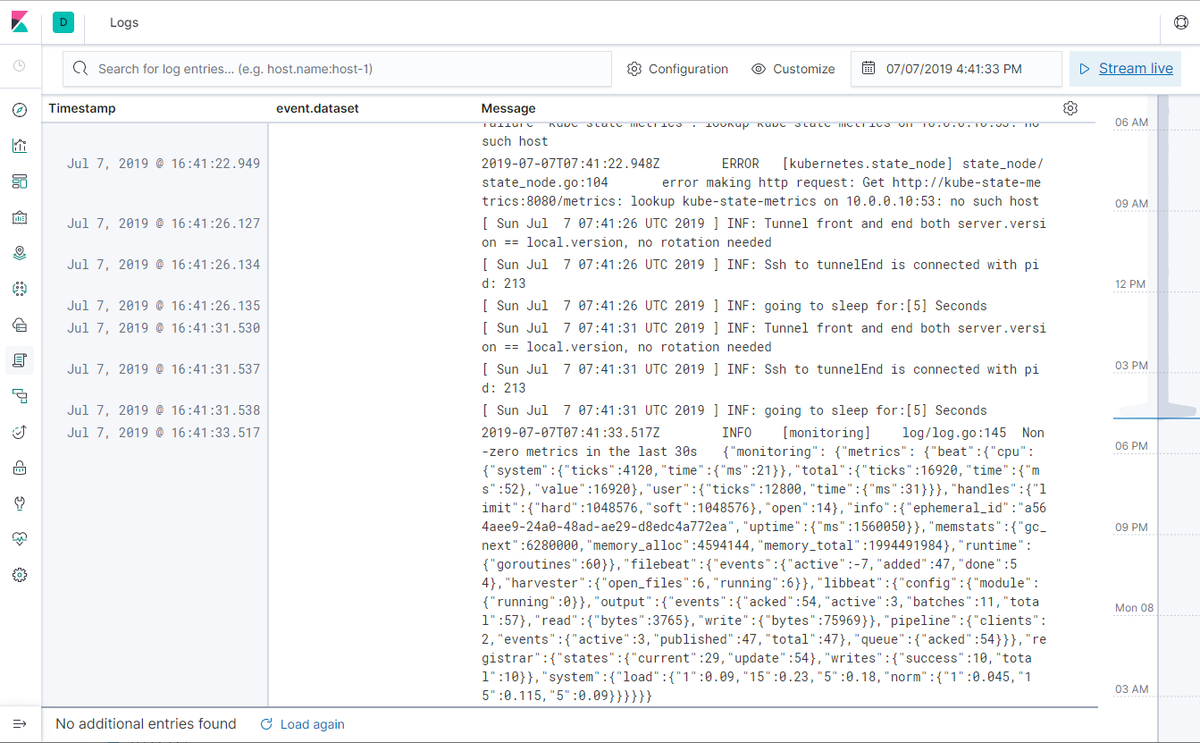The height and width of the screenshot is (743, 1200).
Task: Open Dashboard icon in sidebar
Action: click(20, 181)
